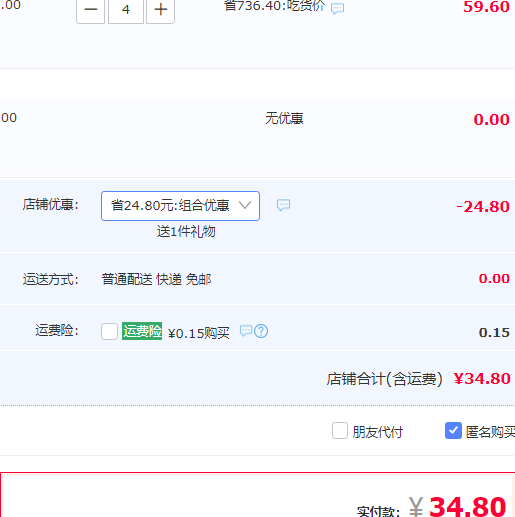Open comment bubble icon beside ¥0.15购买

click(x=246, y=331)
